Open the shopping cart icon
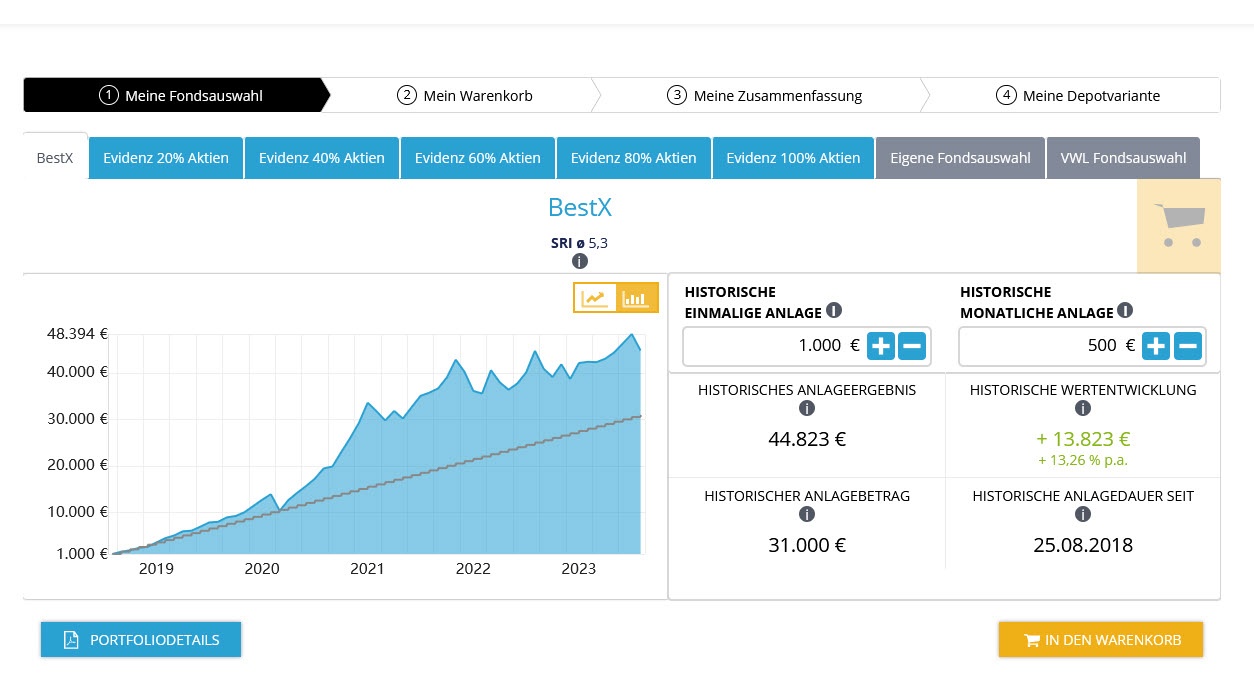The width and height of the screenshot is (1254, 678). pos(1179,226)
